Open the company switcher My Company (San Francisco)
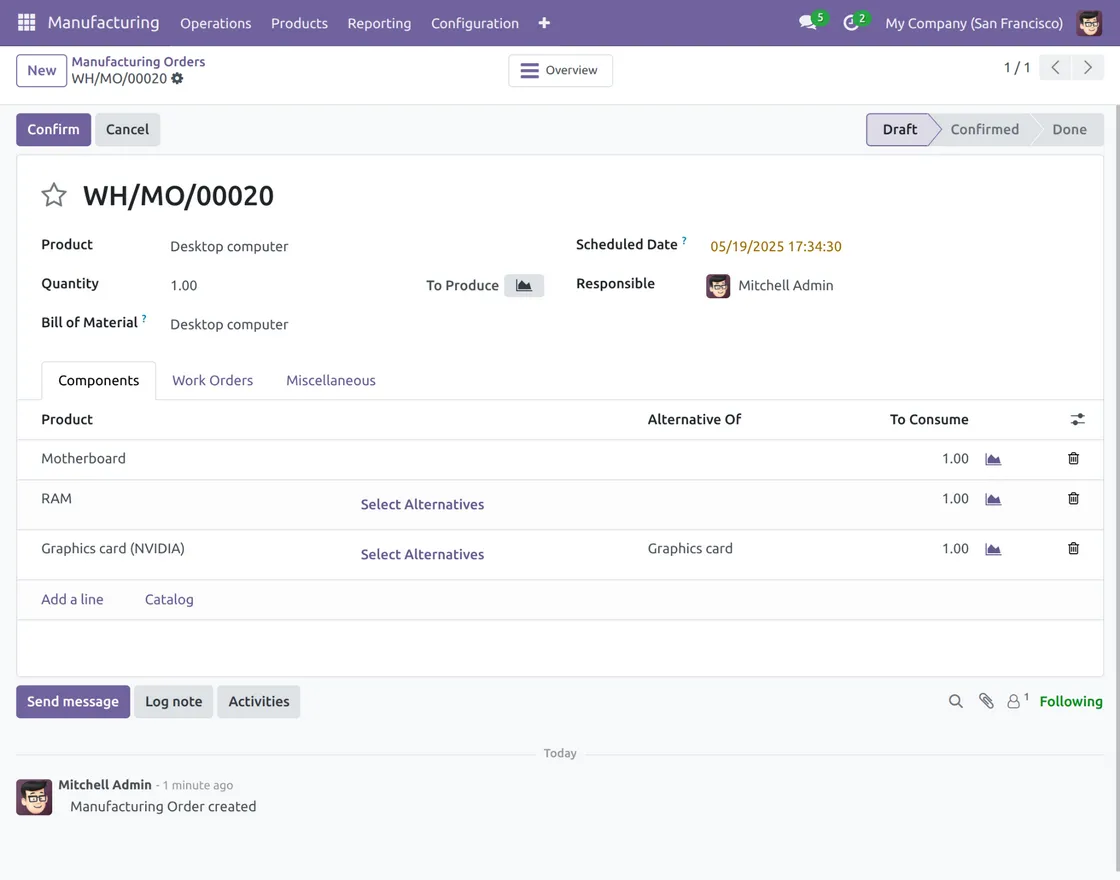Screen dimensions: 1120x880 [x=974, y=23]
